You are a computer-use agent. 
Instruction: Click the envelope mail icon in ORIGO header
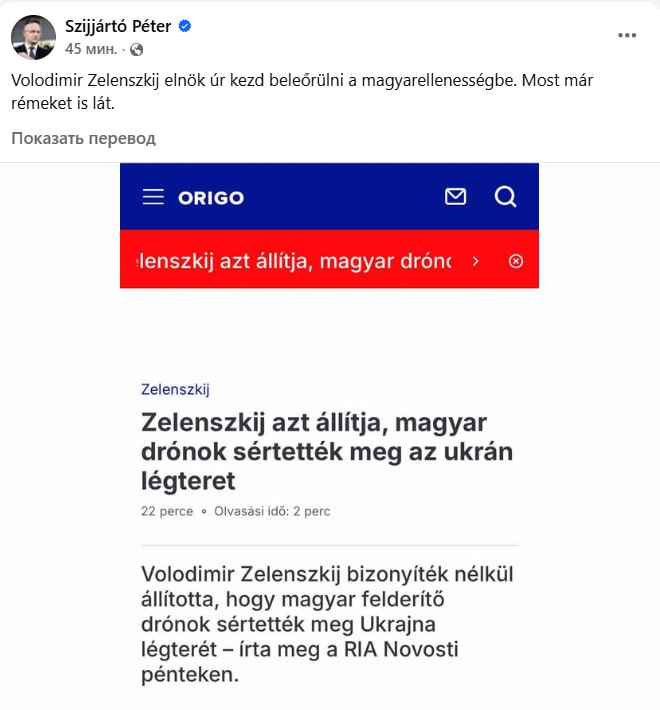455,197
